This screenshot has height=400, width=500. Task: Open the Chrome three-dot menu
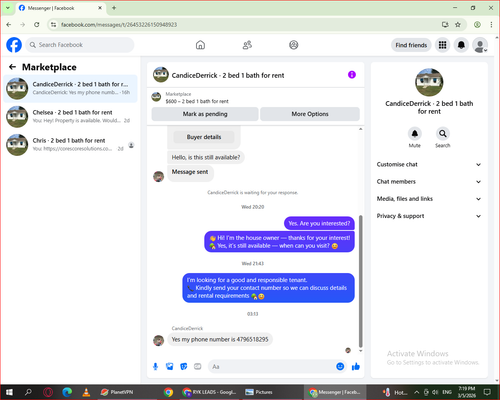tap(491, 24)
